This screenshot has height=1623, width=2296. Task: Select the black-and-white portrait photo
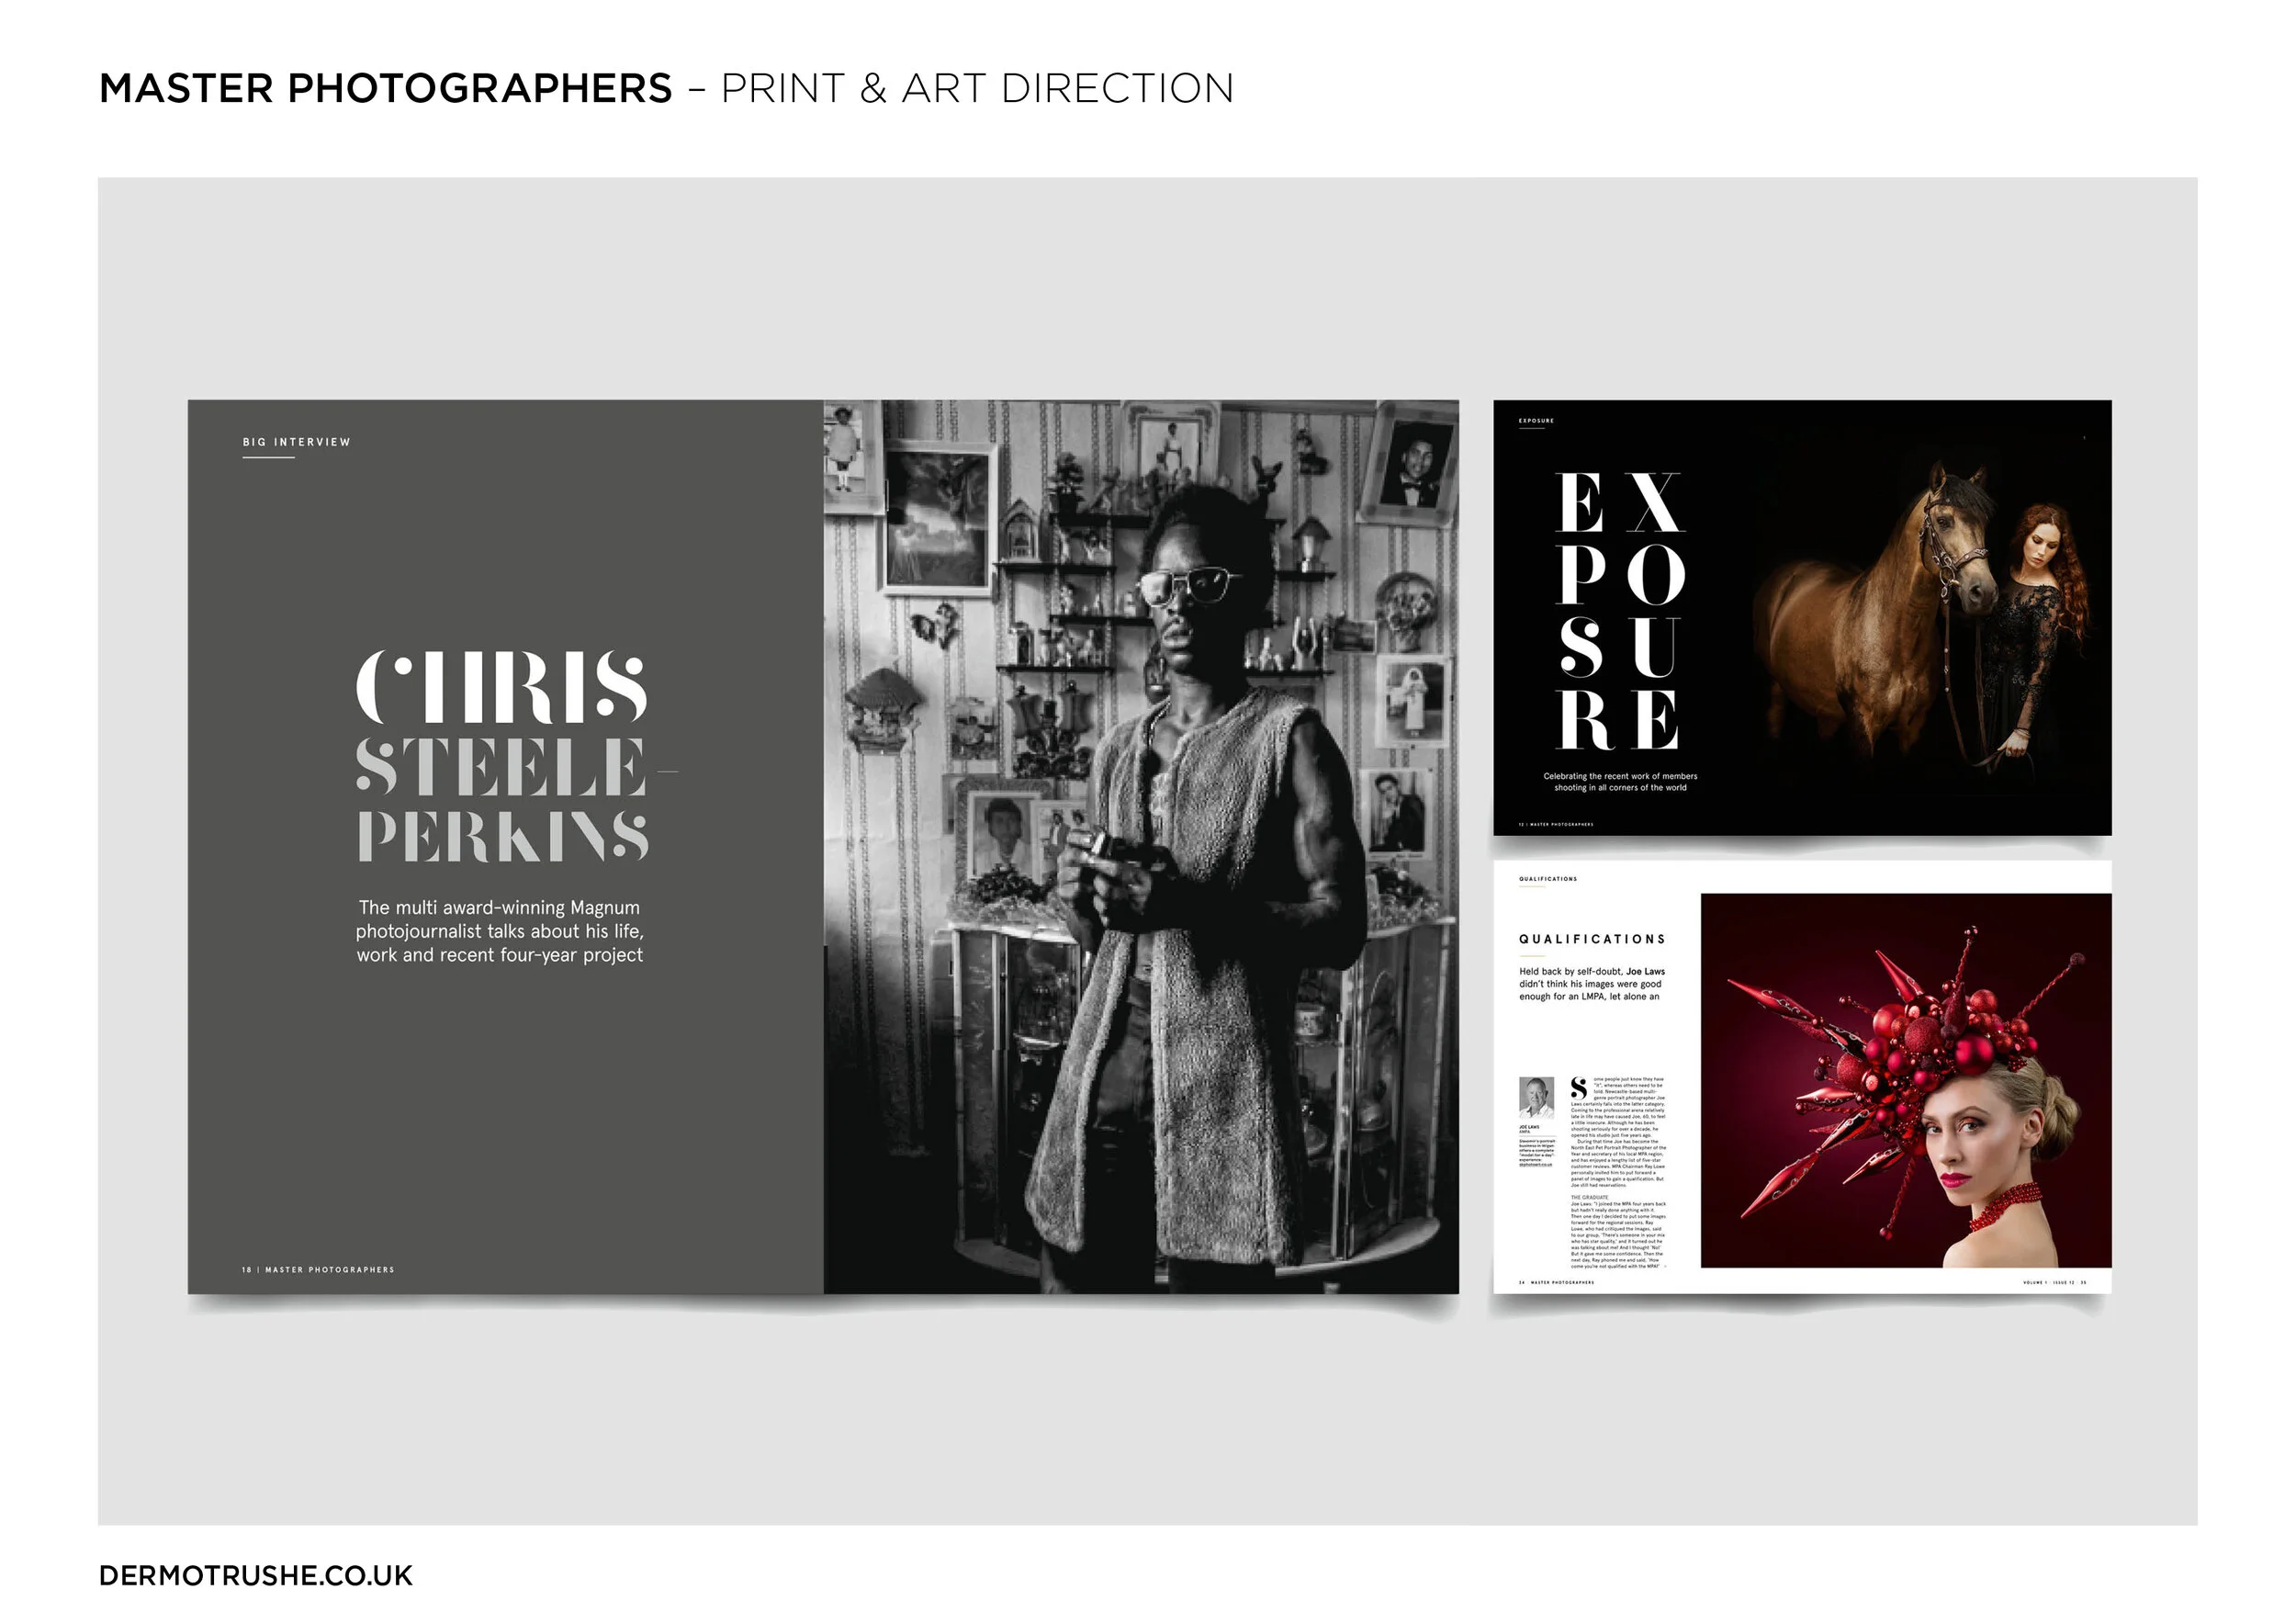point(1141,847)
